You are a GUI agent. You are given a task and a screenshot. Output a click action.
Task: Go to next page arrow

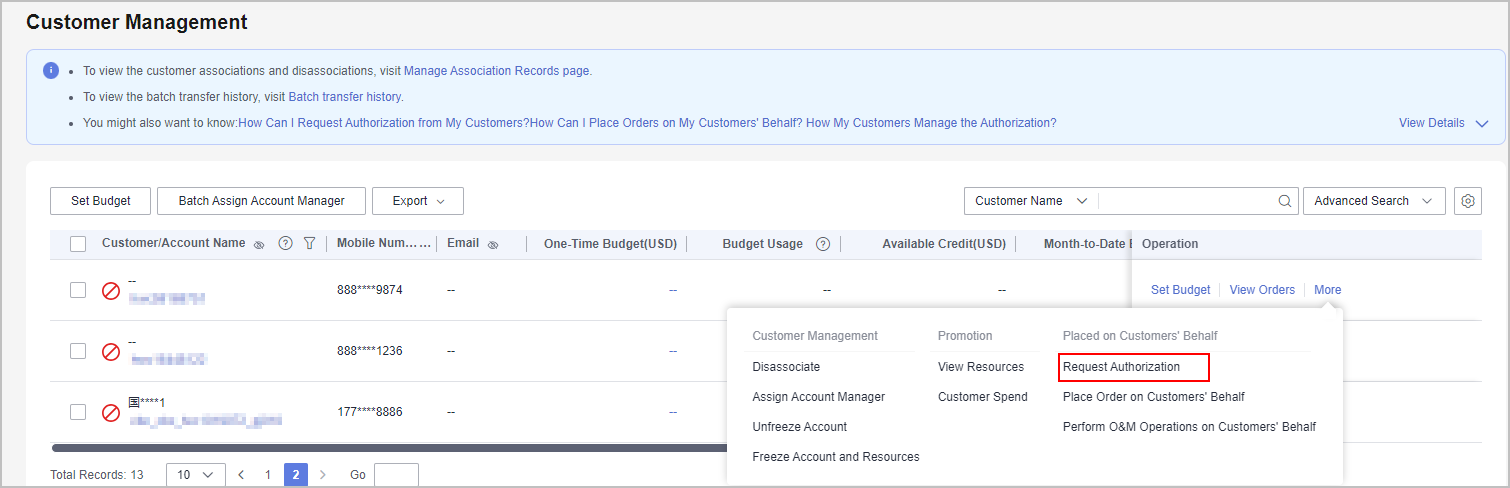[322, 475]
